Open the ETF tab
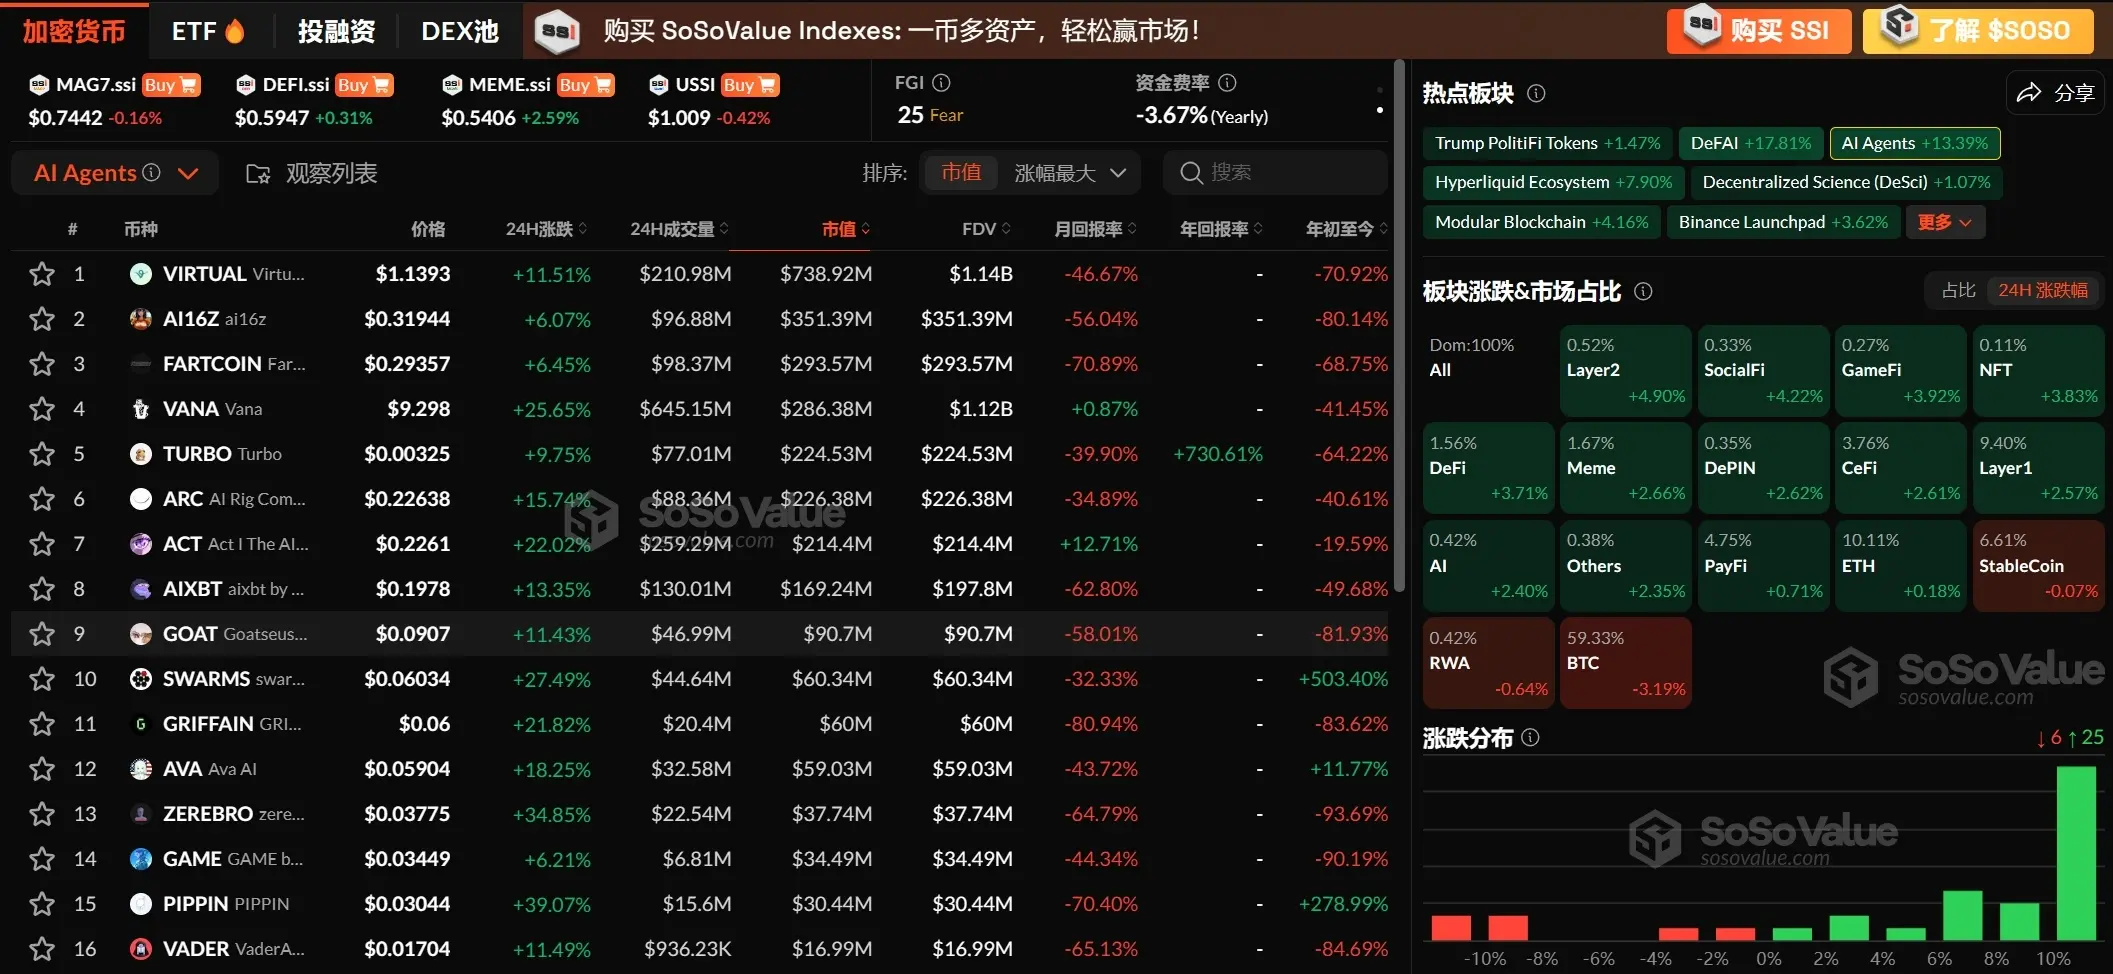 (207, 31)
